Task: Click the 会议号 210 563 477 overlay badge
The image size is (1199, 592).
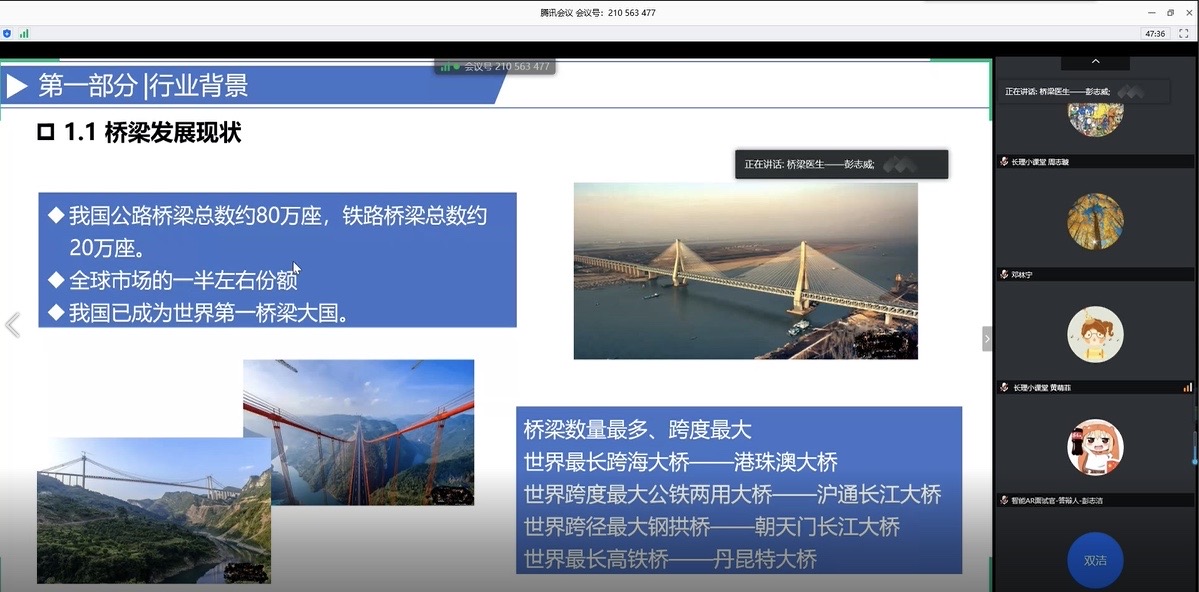Action: (x=495, y=67)
